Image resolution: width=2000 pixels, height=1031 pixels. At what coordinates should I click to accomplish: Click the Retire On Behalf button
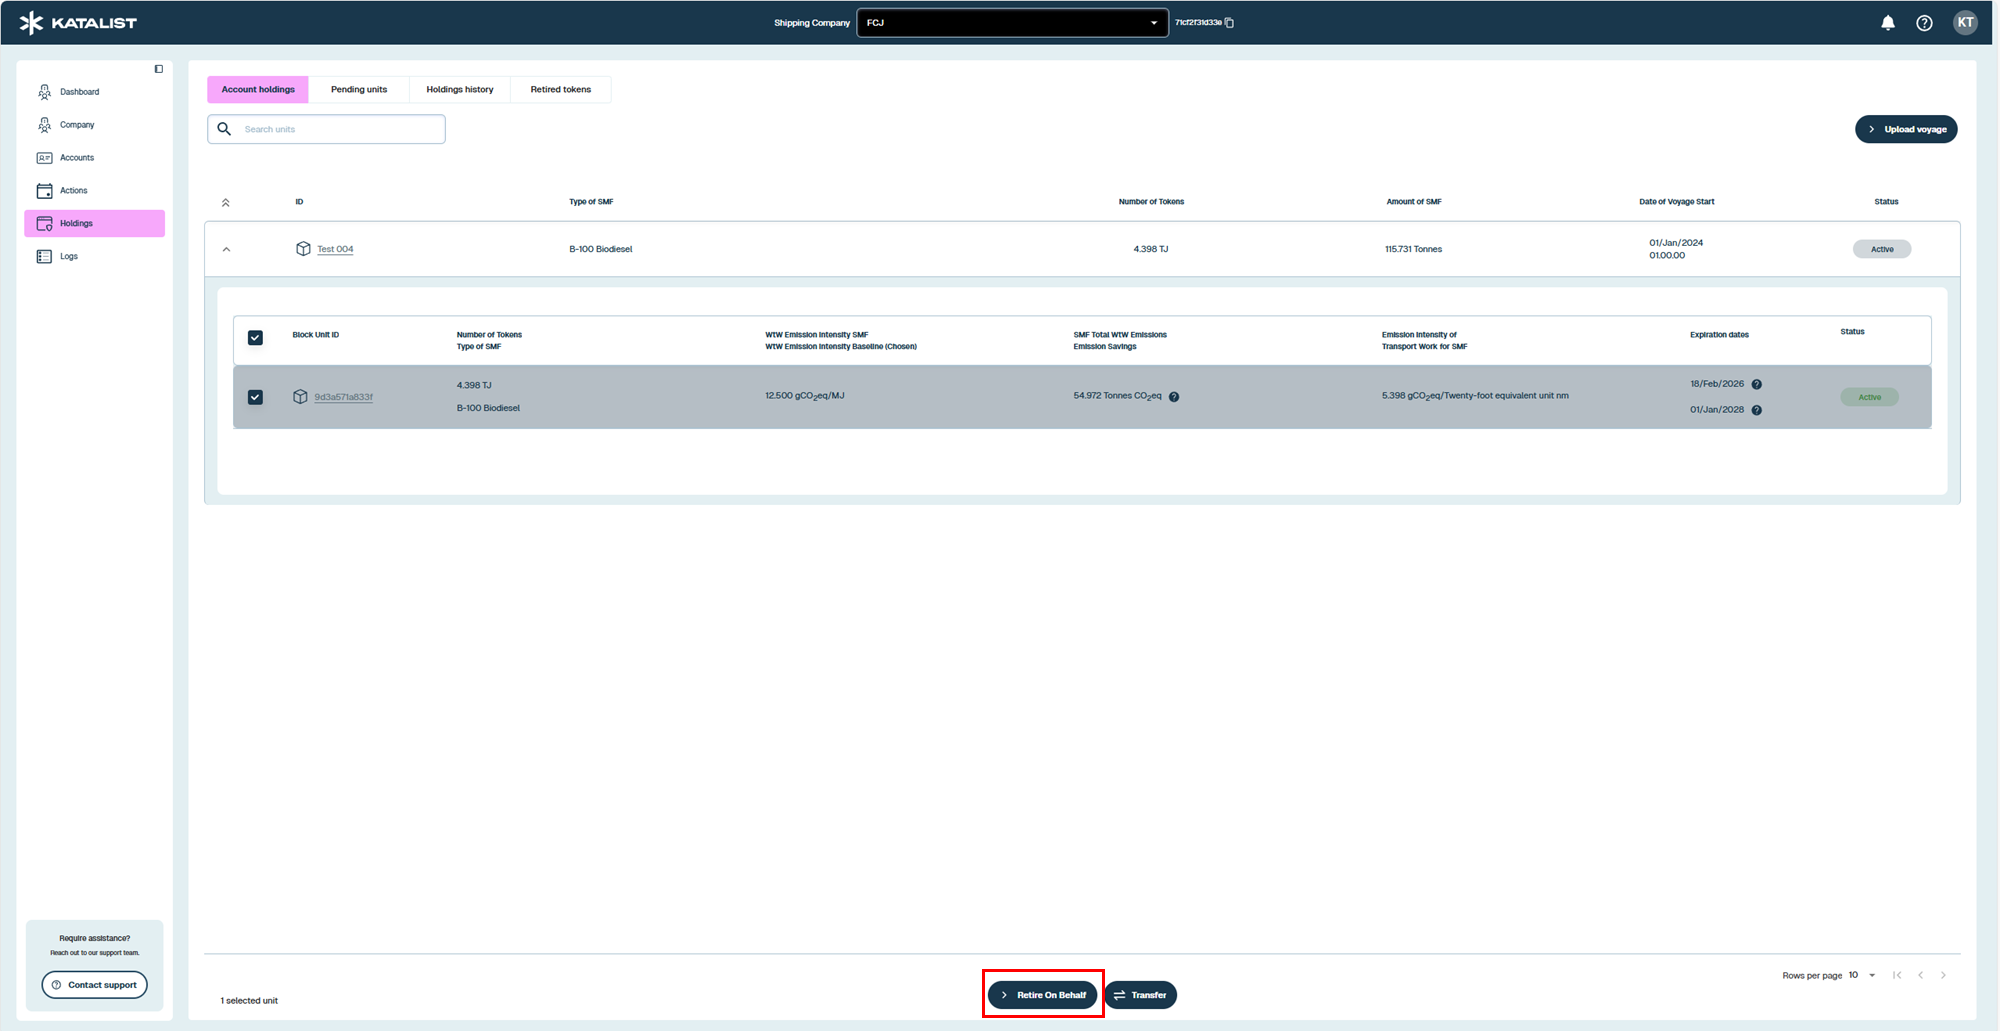(1042, 995)
